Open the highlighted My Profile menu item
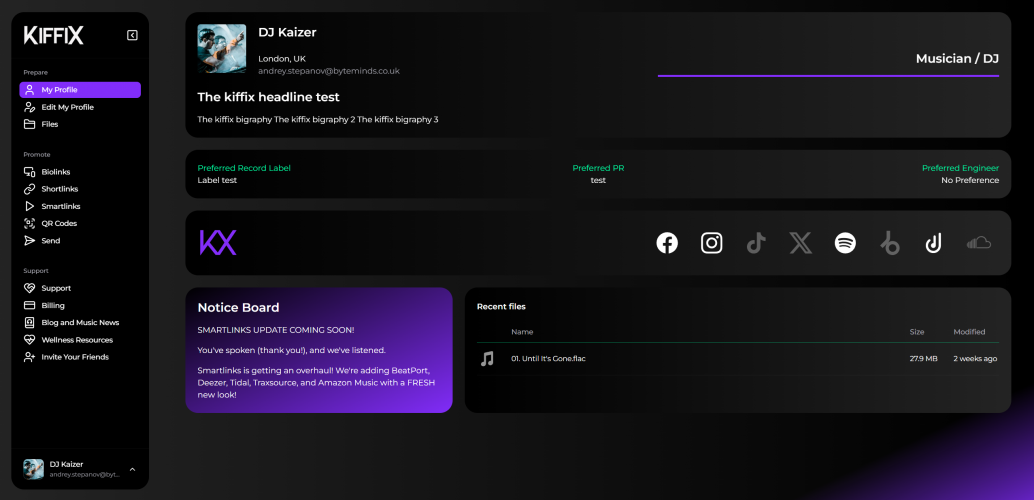This screenshot has height=500, width=1034. click(x=80, y=90)
